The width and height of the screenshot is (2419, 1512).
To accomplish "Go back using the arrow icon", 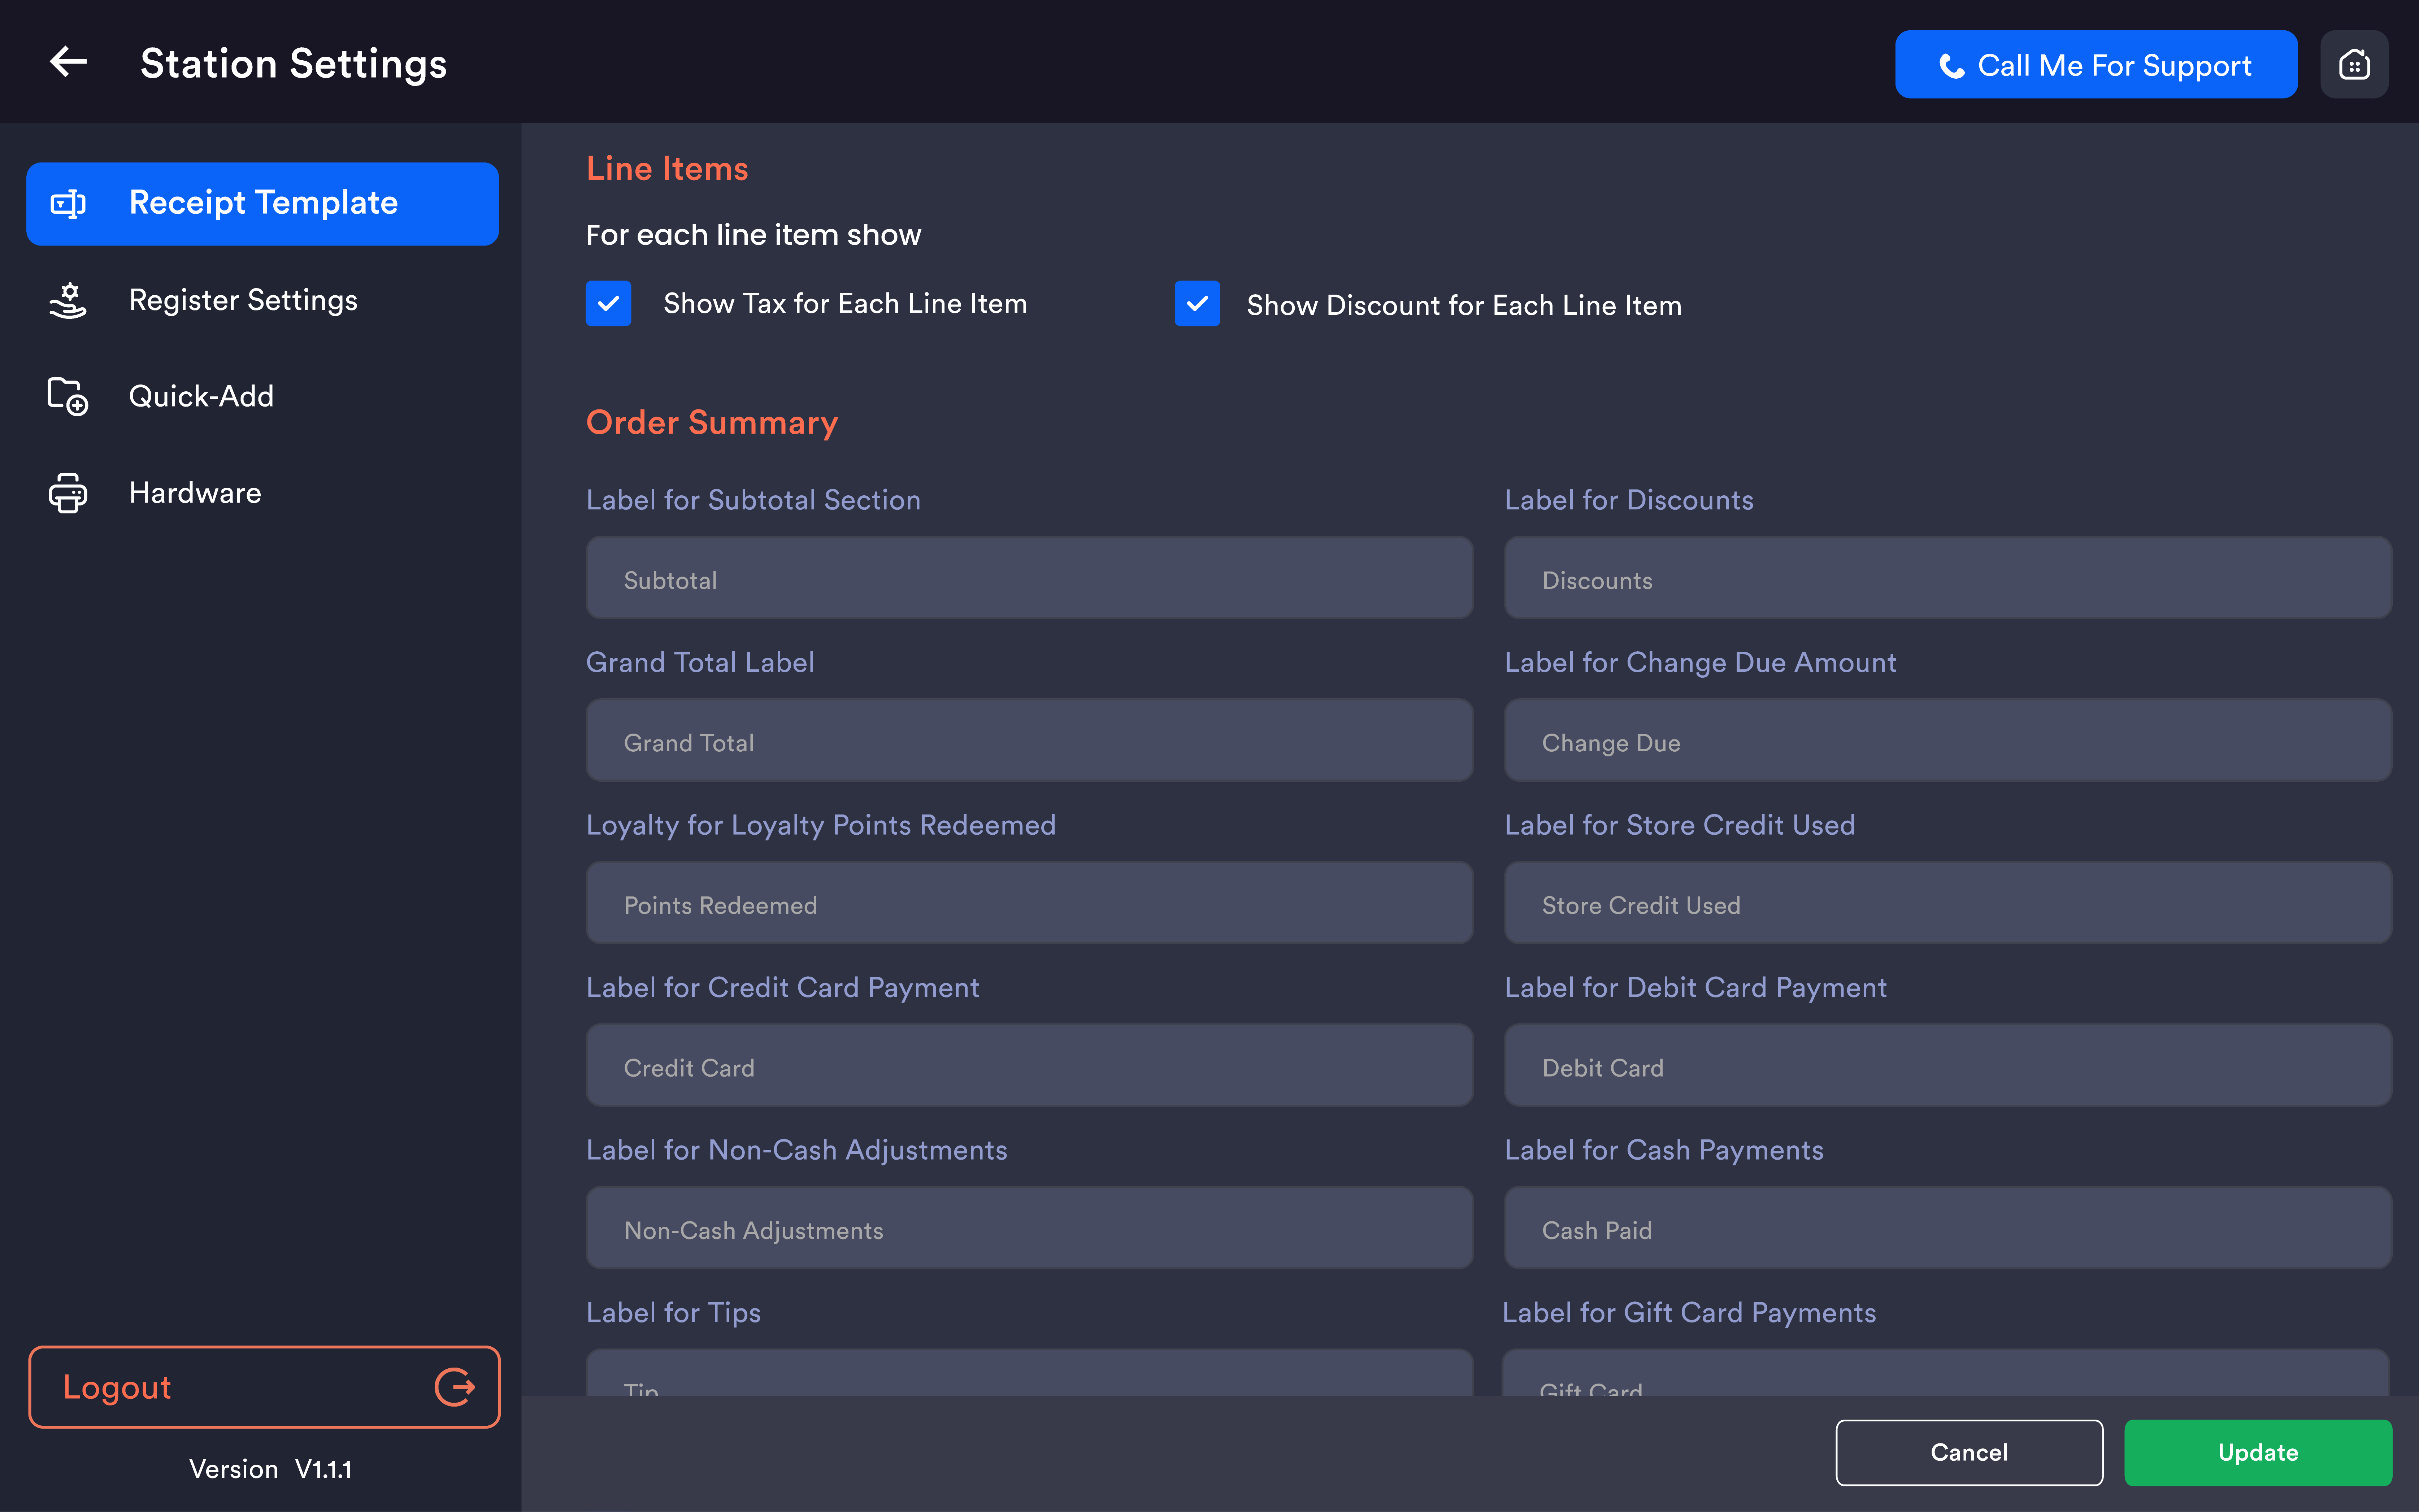I will 68,62.
